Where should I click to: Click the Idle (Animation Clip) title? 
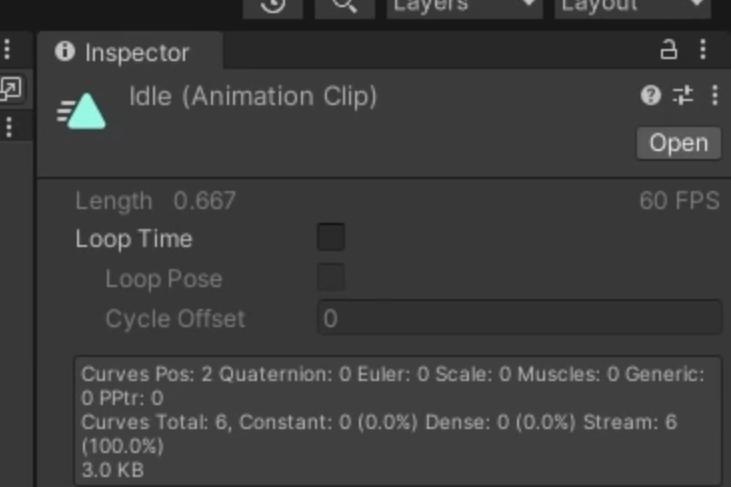(x=253, y=97)
